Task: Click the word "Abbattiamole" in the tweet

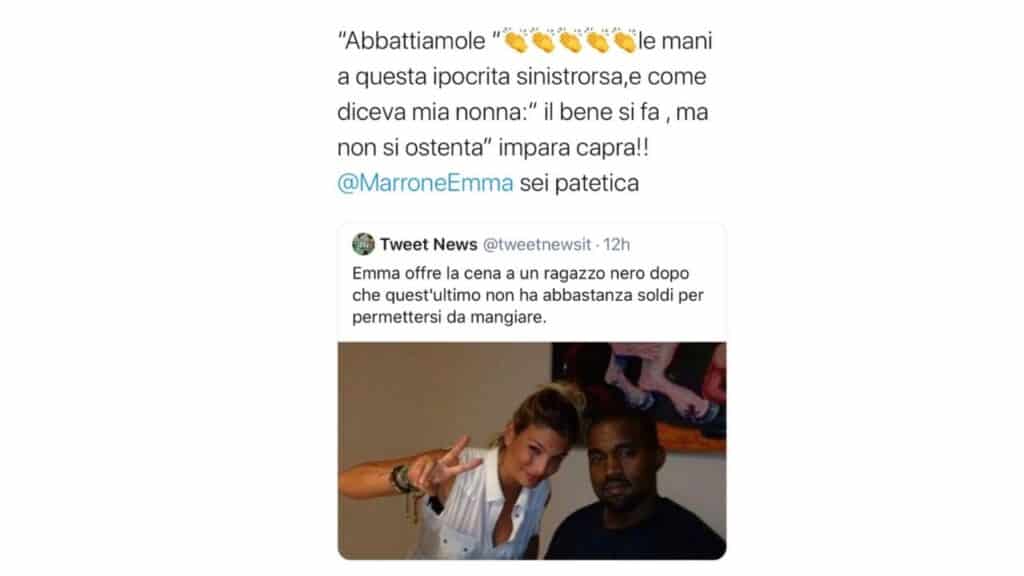Action: (x=415, y=41)
